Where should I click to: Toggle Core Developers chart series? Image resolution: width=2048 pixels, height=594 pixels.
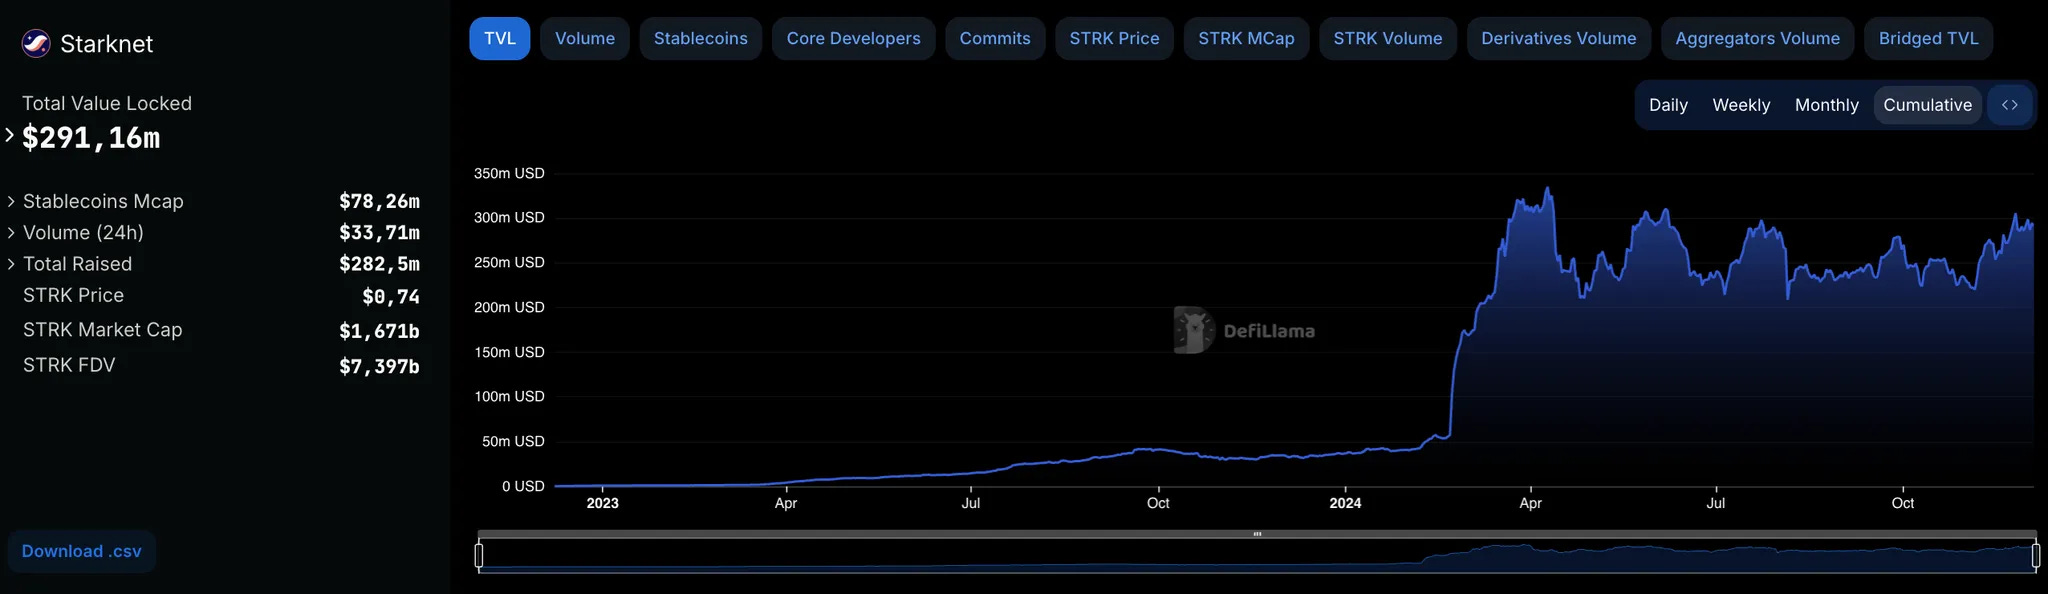pos(854,39)
